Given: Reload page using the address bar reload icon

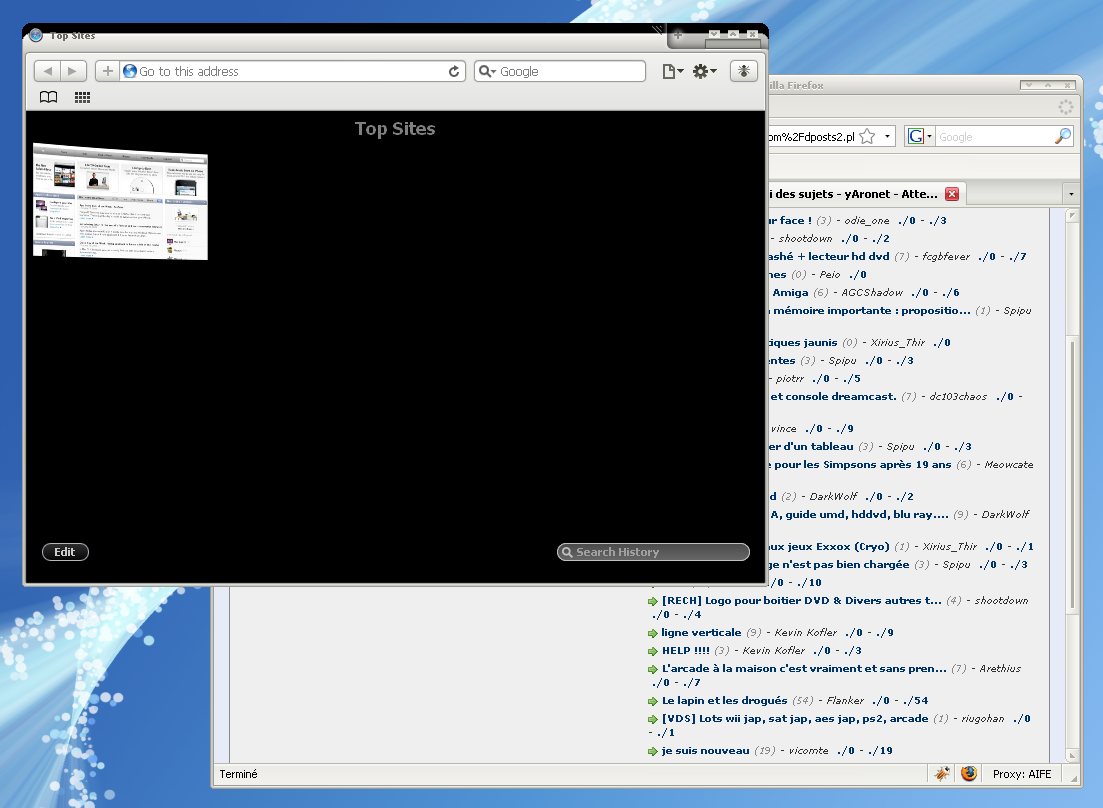Looking at the screenshot, I should pyautogui.click(x=454, y=71).
